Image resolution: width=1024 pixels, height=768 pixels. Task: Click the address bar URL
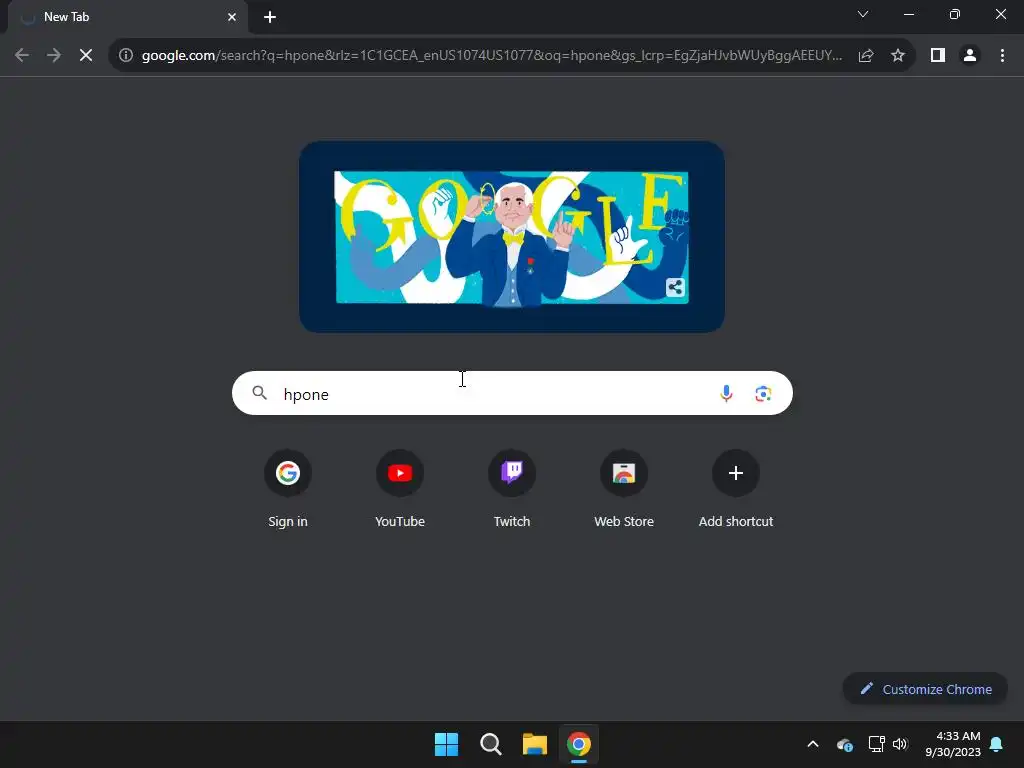[492, 56]
